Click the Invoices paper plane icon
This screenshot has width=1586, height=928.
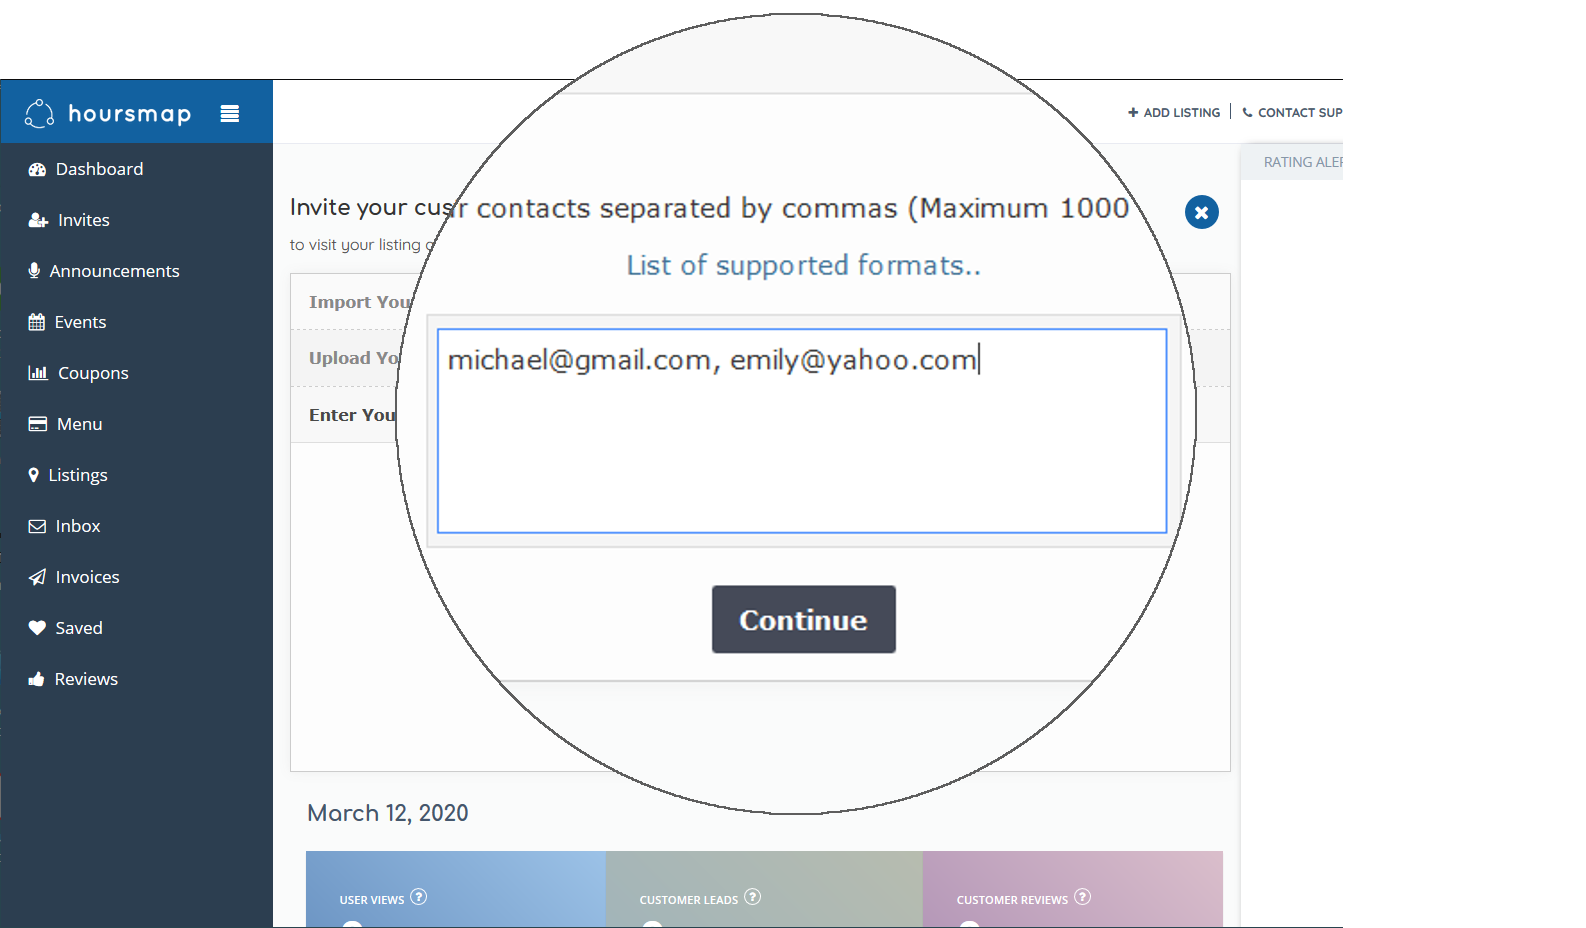tap(37, 577)
